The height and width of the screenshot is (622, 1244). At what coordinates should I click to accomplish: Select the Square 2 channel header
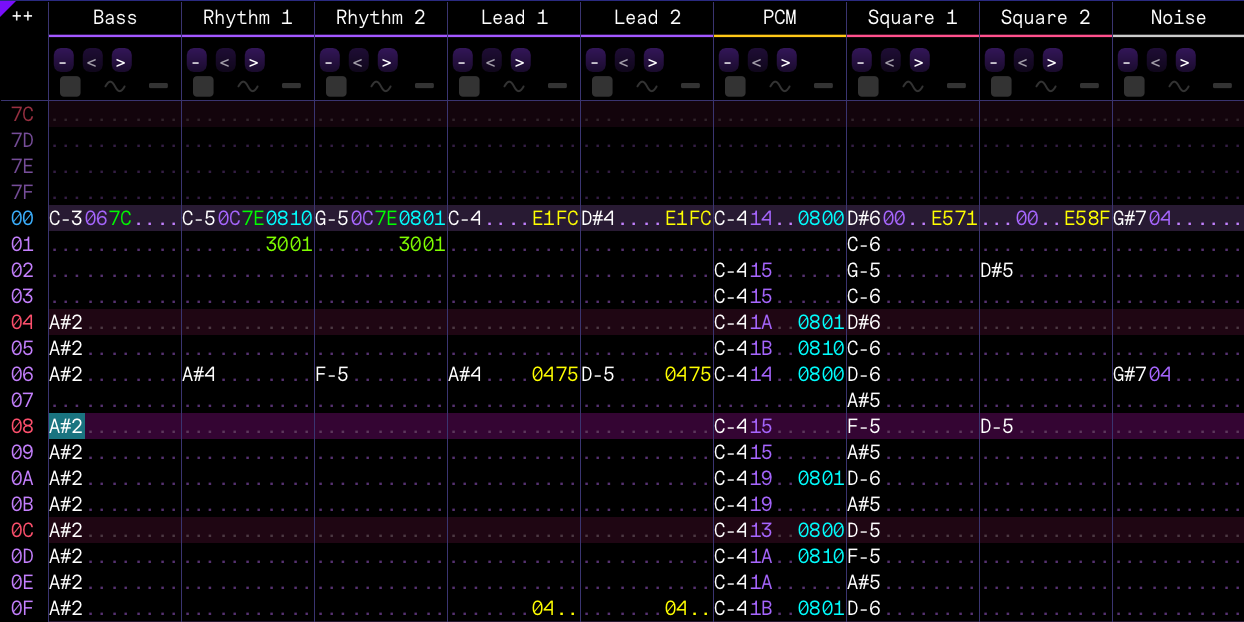pos(1045,17)
